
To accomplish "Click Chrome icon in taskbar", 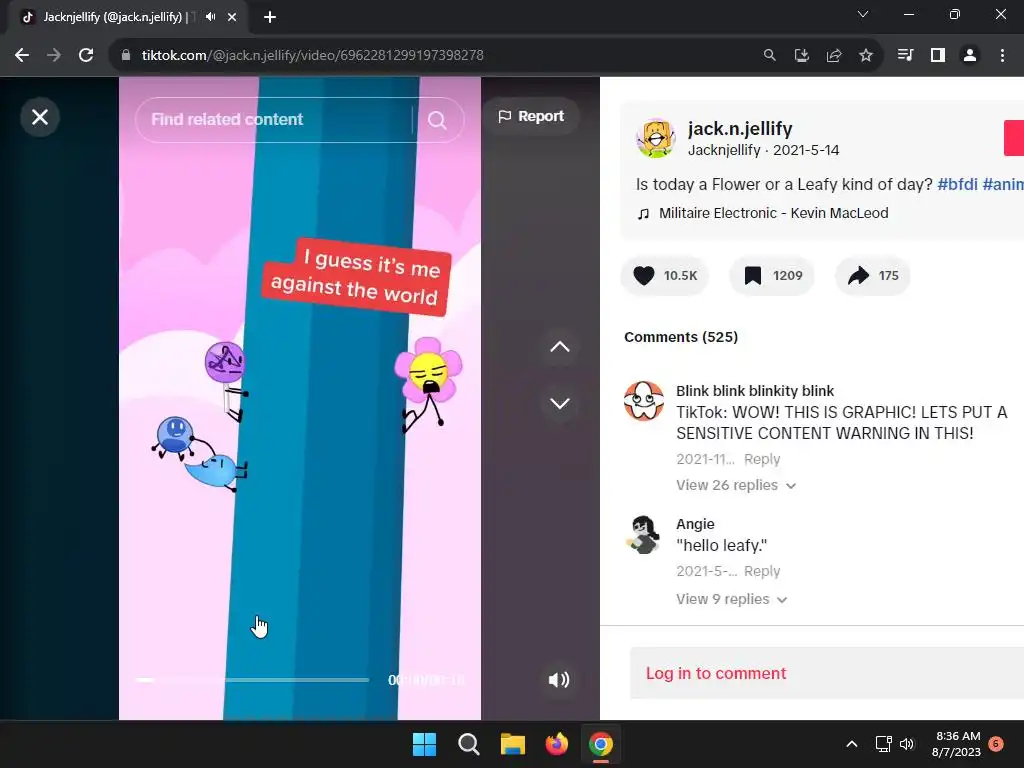I will (601, 744).
